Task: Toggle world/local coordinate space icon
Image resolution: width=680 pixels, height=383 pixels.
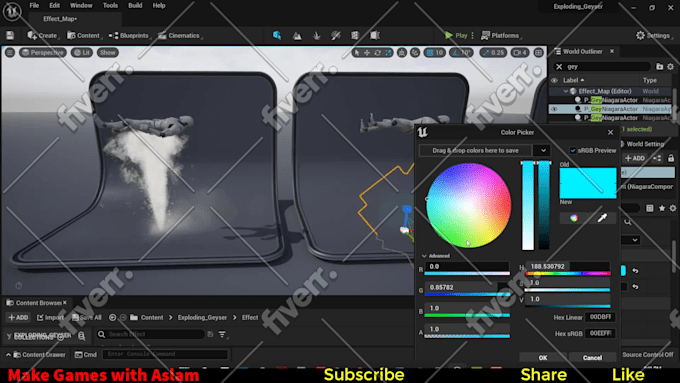Action: [x=402, y=52]
